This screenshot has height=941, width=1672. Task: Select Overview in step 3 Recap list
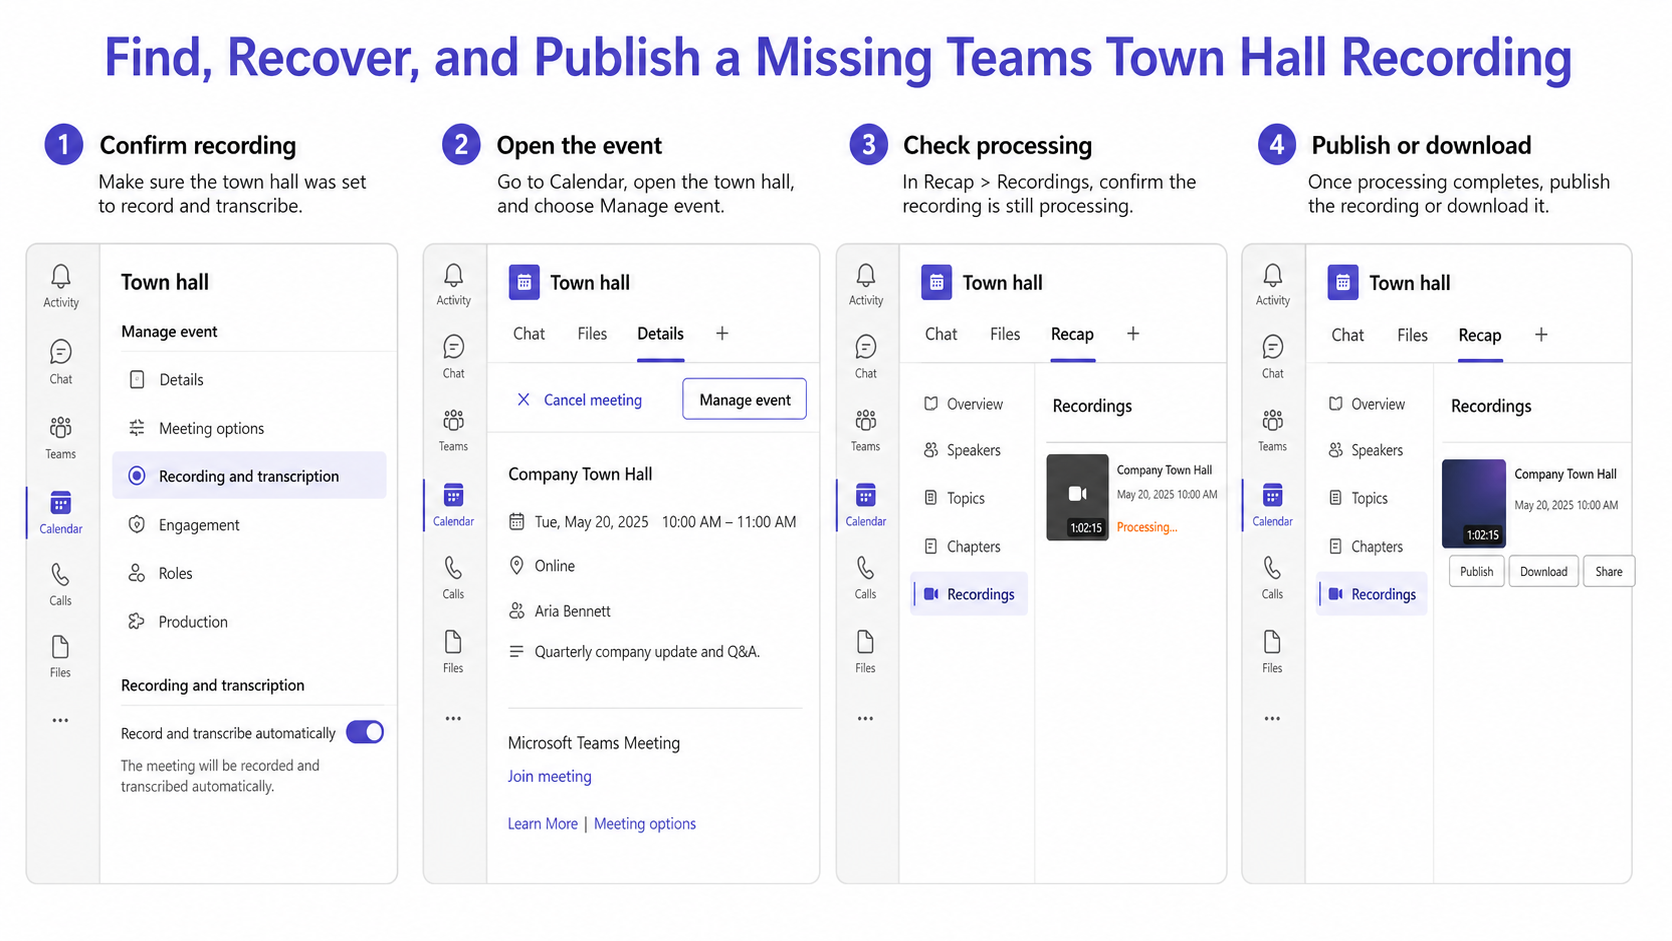(x=965, y=404)
